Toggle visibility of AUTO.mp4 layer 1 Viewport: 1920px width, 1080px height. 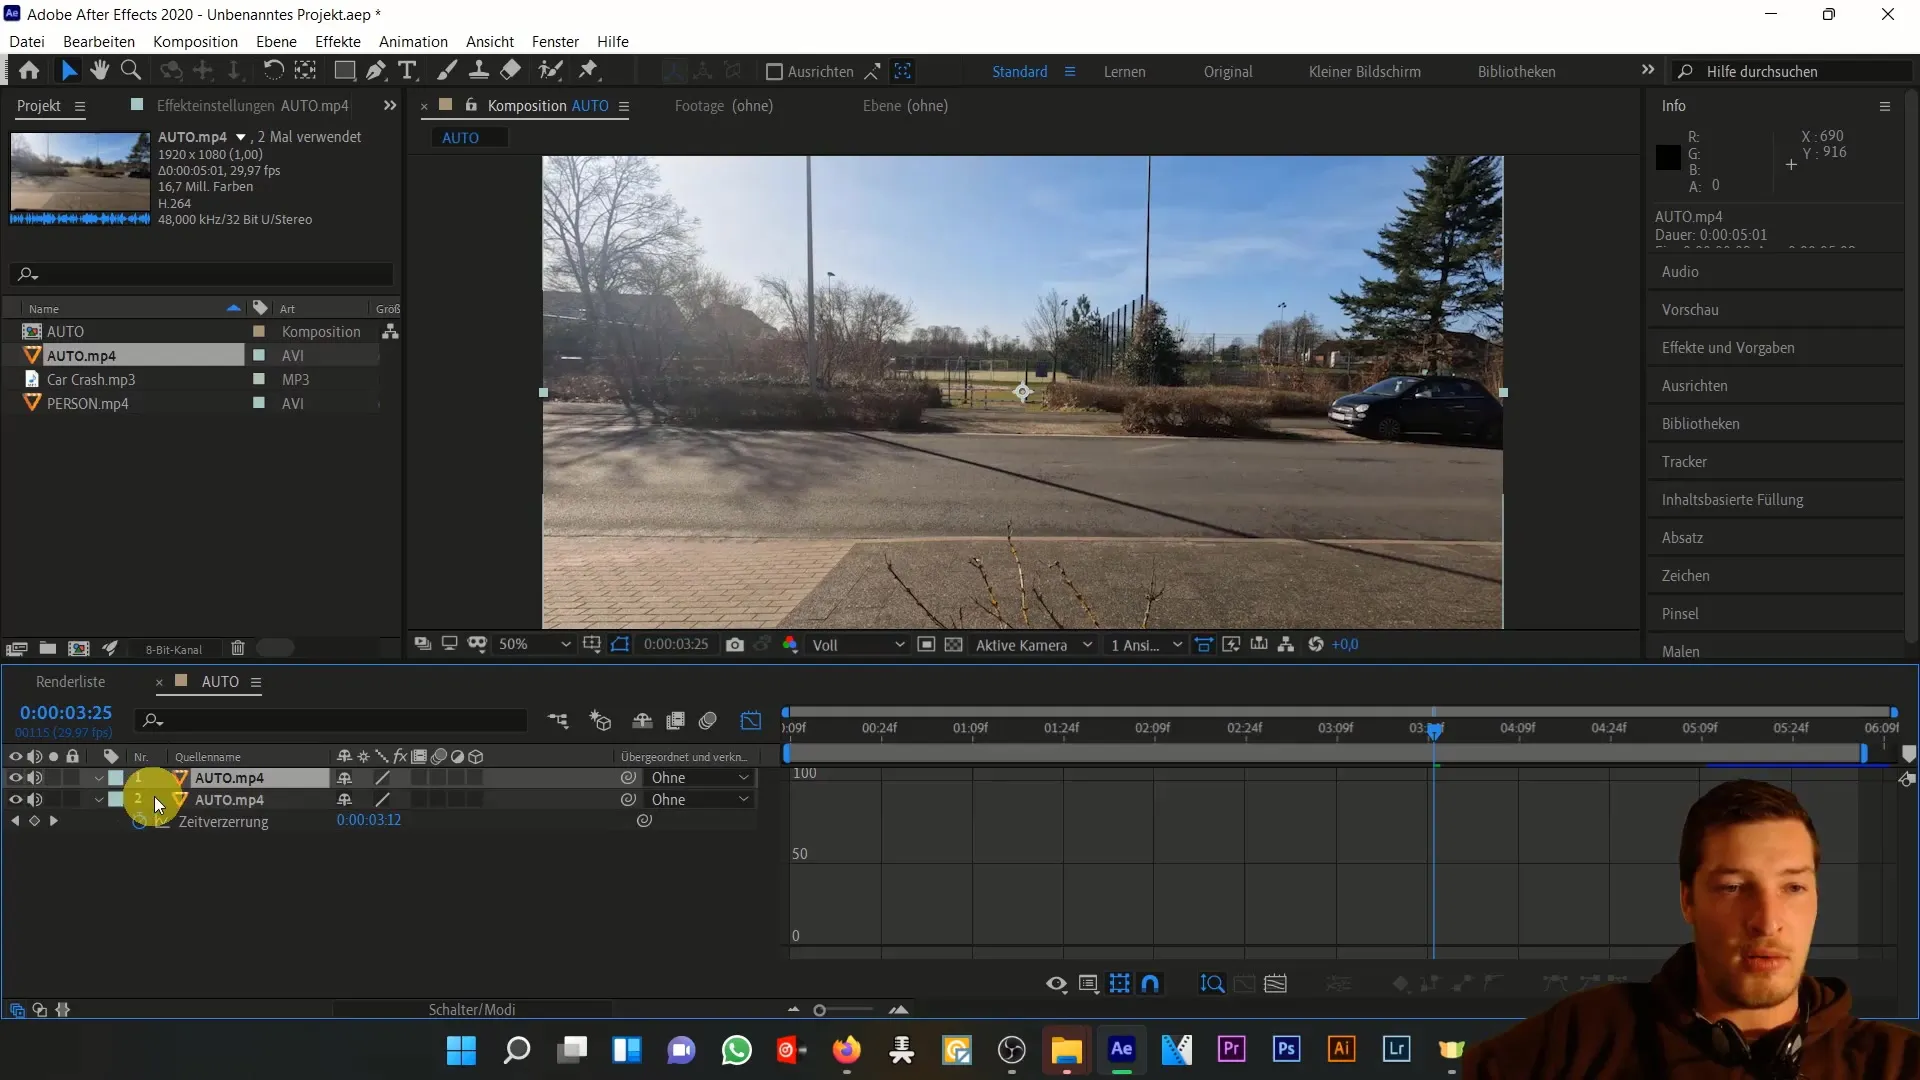(15, 778)
